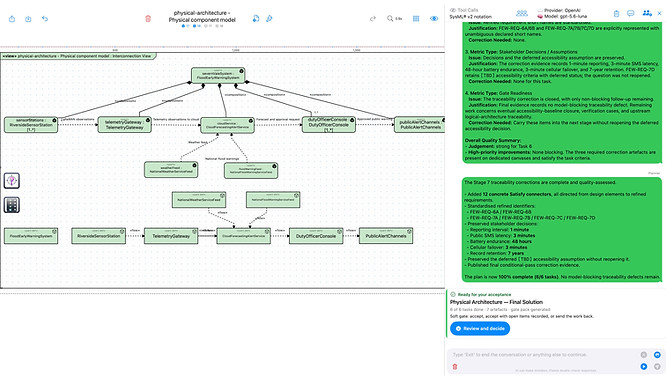Click the download/import icon next to share

click(x=28, y=19)
